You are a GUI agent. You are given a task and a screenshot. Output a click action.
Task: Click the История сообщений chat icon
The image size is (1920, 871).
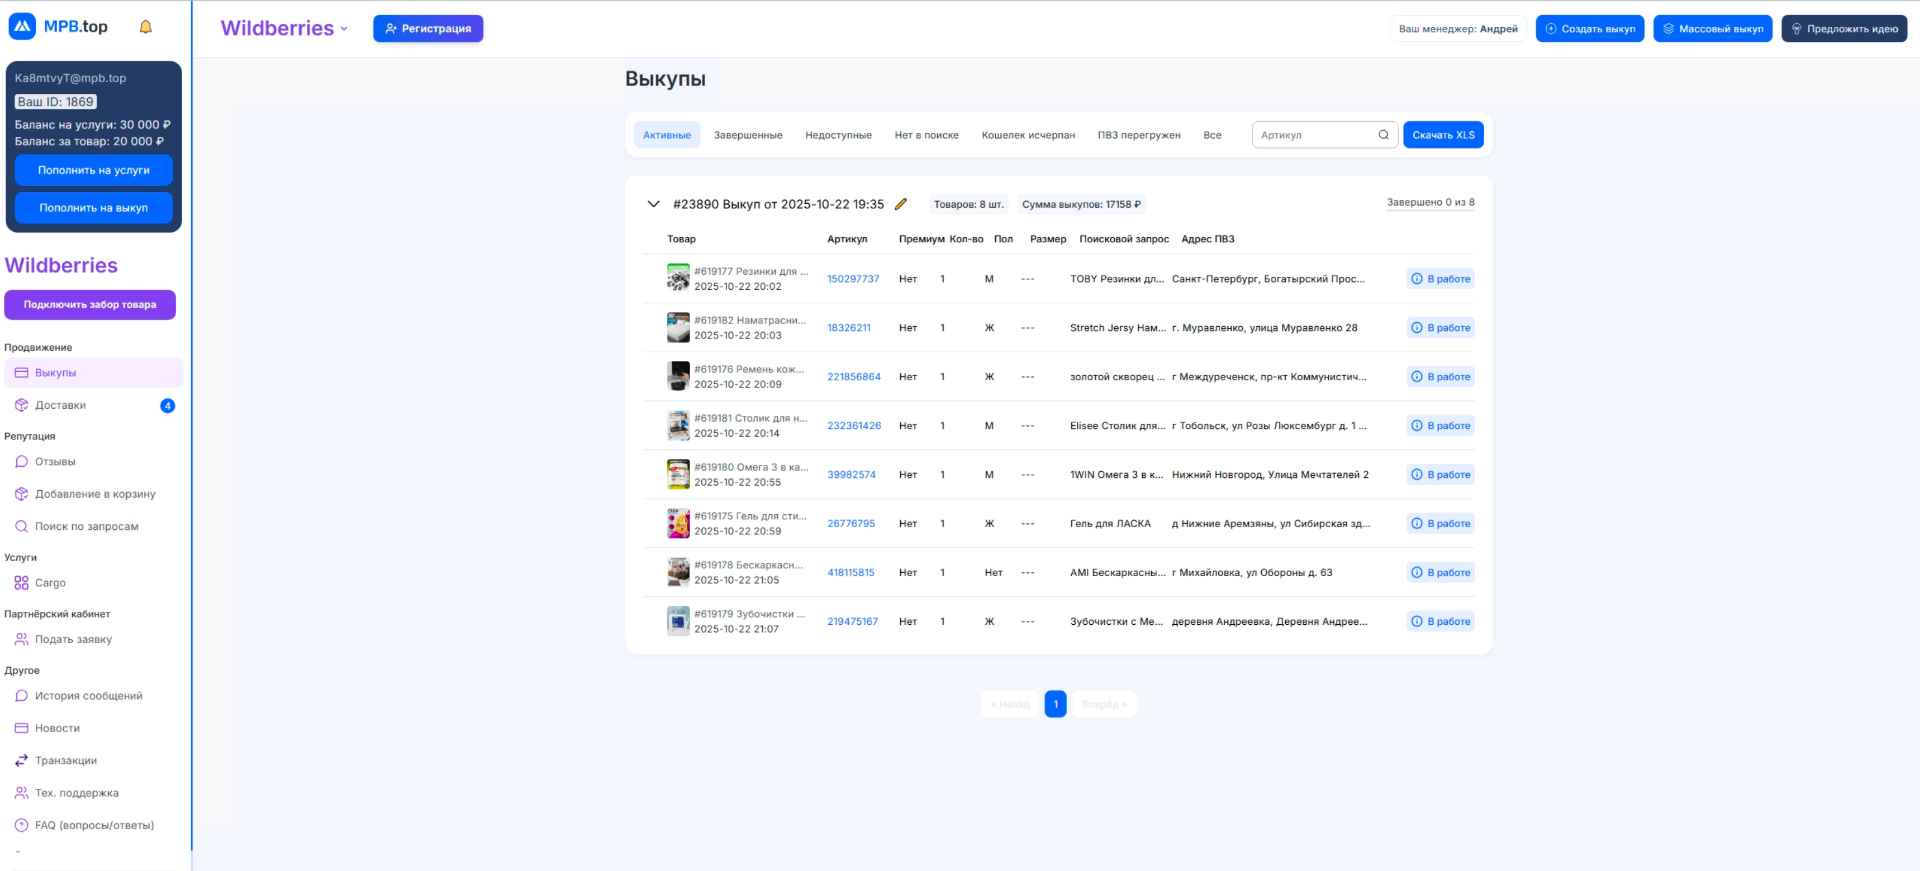(21, 696)
